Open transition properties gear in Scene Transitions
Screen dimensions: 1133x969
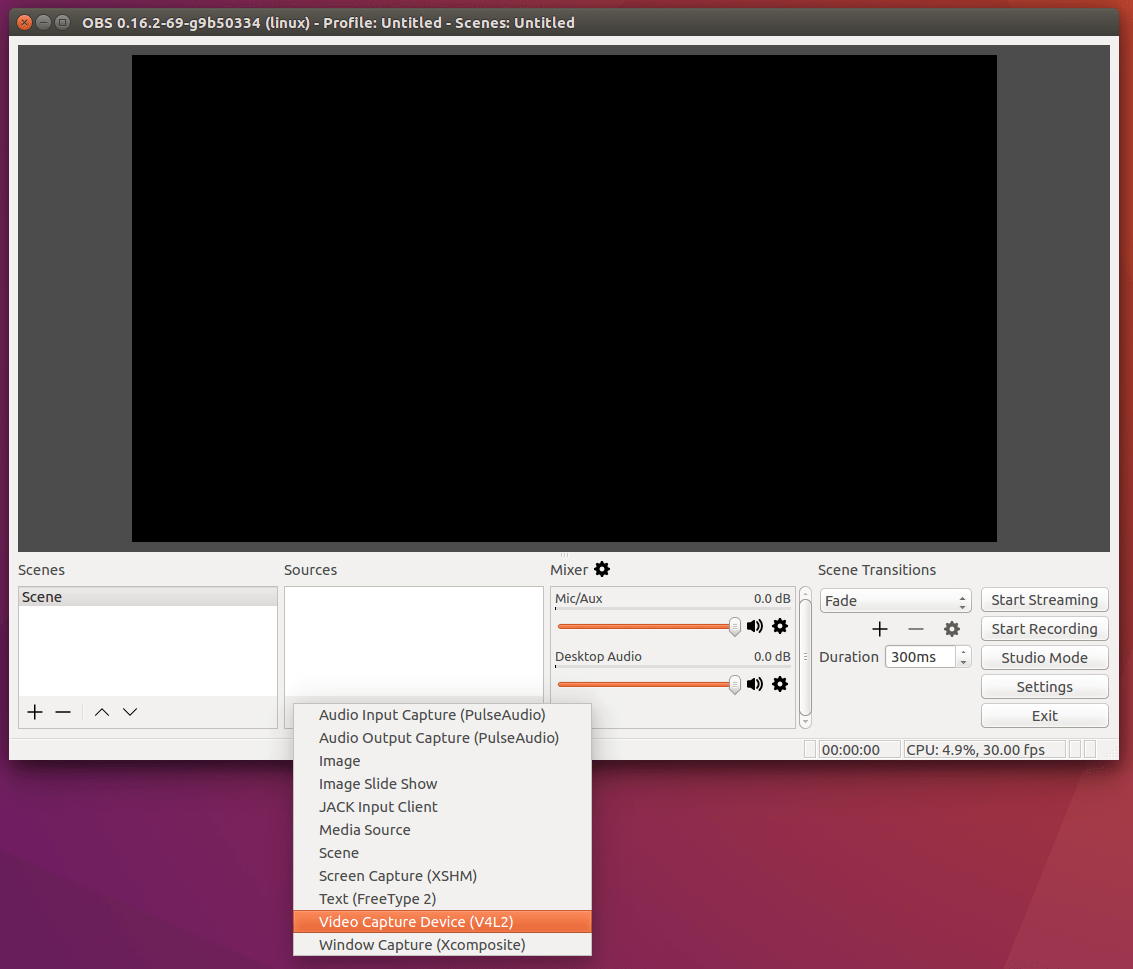tap(951, 629)
